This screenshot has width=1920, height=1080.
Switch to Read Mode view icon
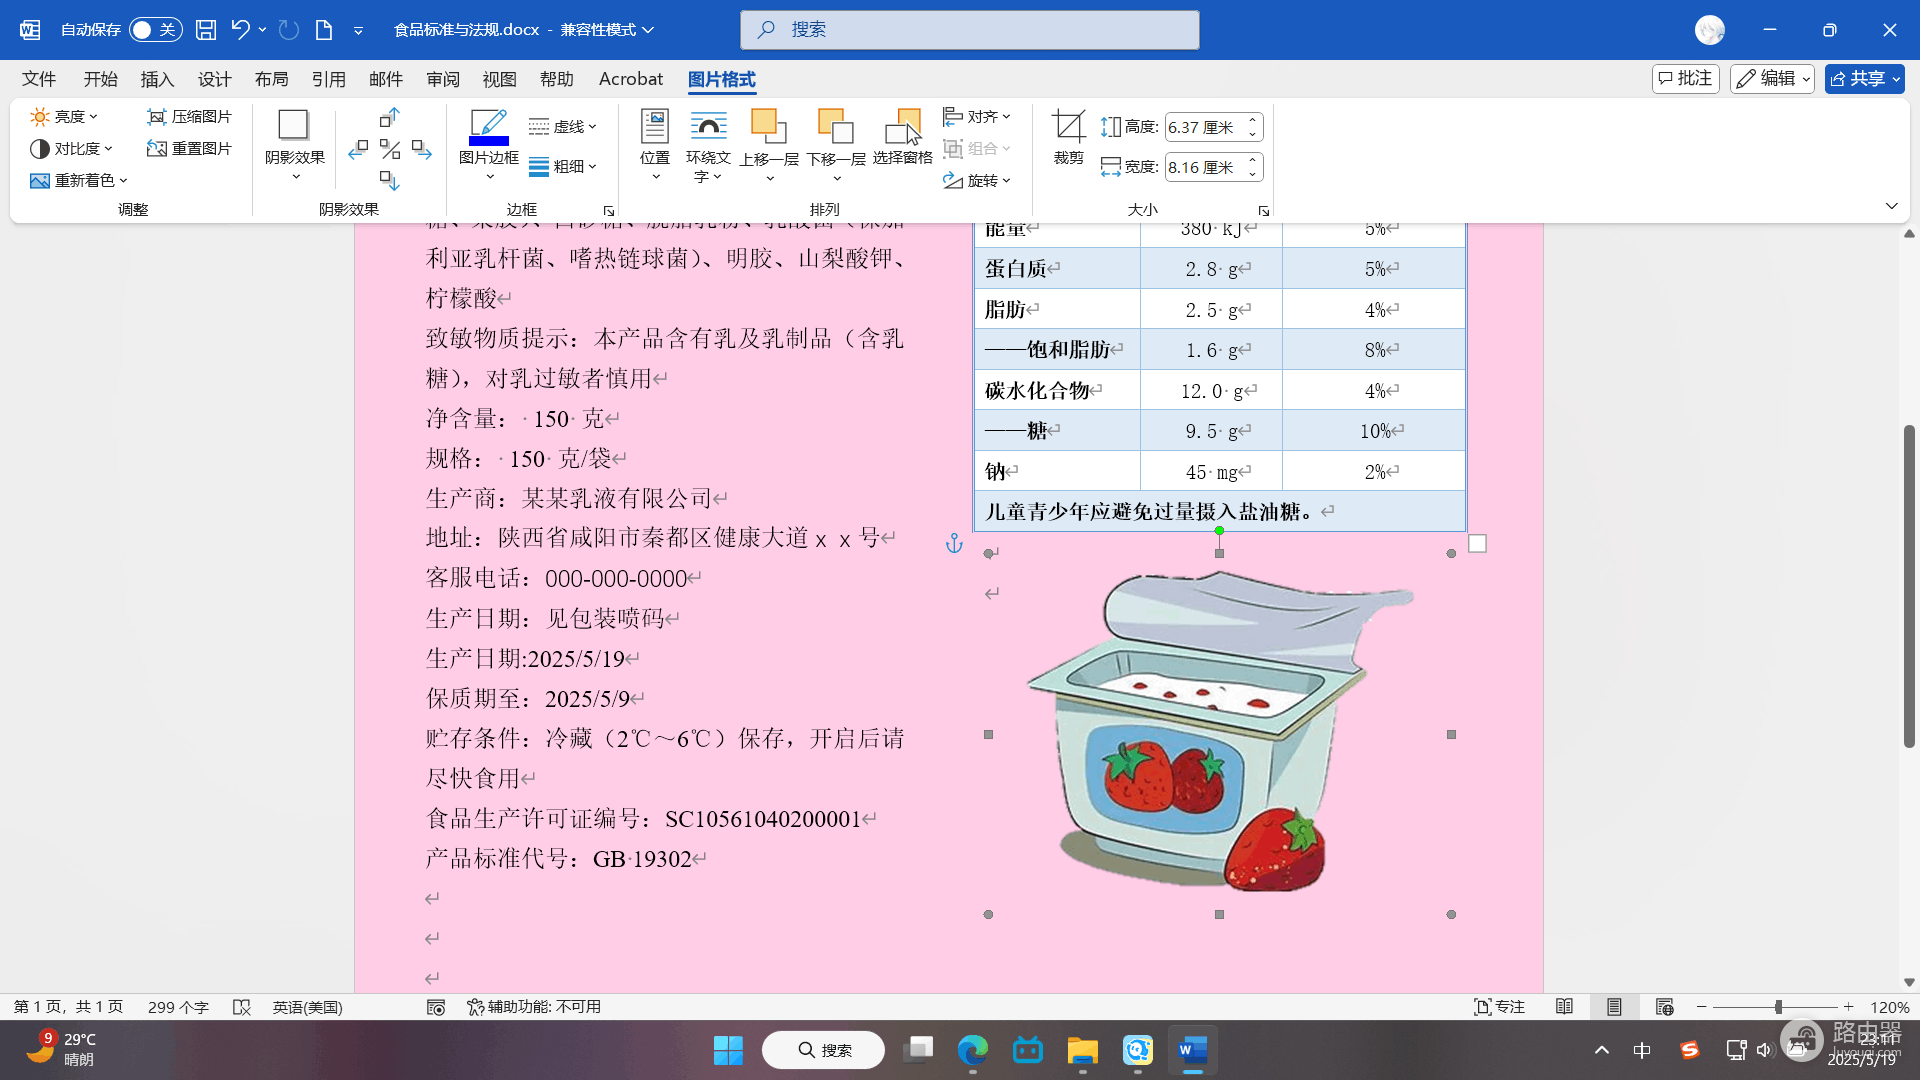click(x=1565, y=1007)
